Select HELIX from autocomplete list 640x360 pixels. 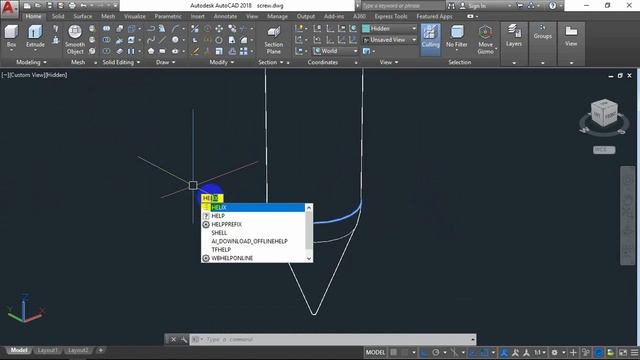coord(253,207)
